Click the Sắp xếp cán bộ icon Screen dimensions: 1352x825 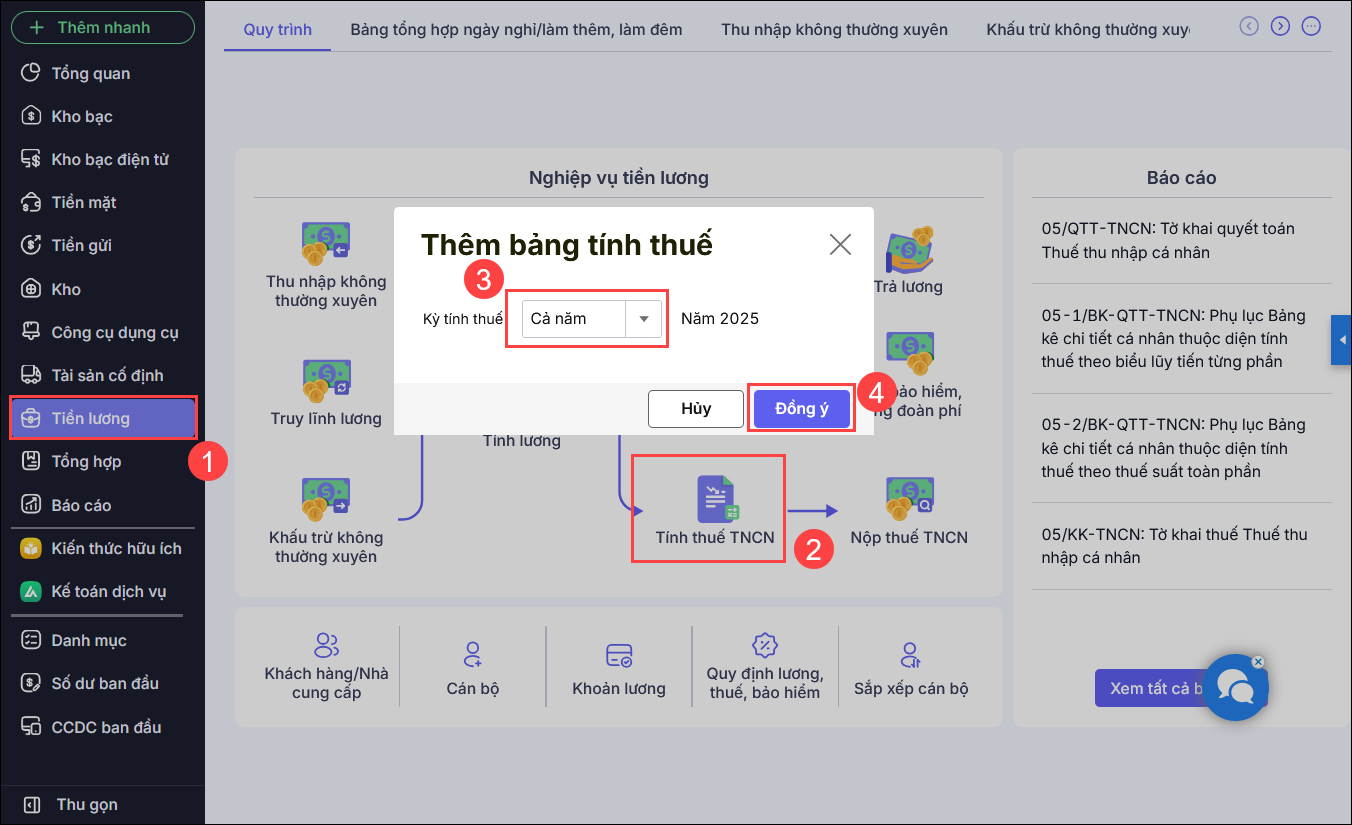tap(911, 654)
